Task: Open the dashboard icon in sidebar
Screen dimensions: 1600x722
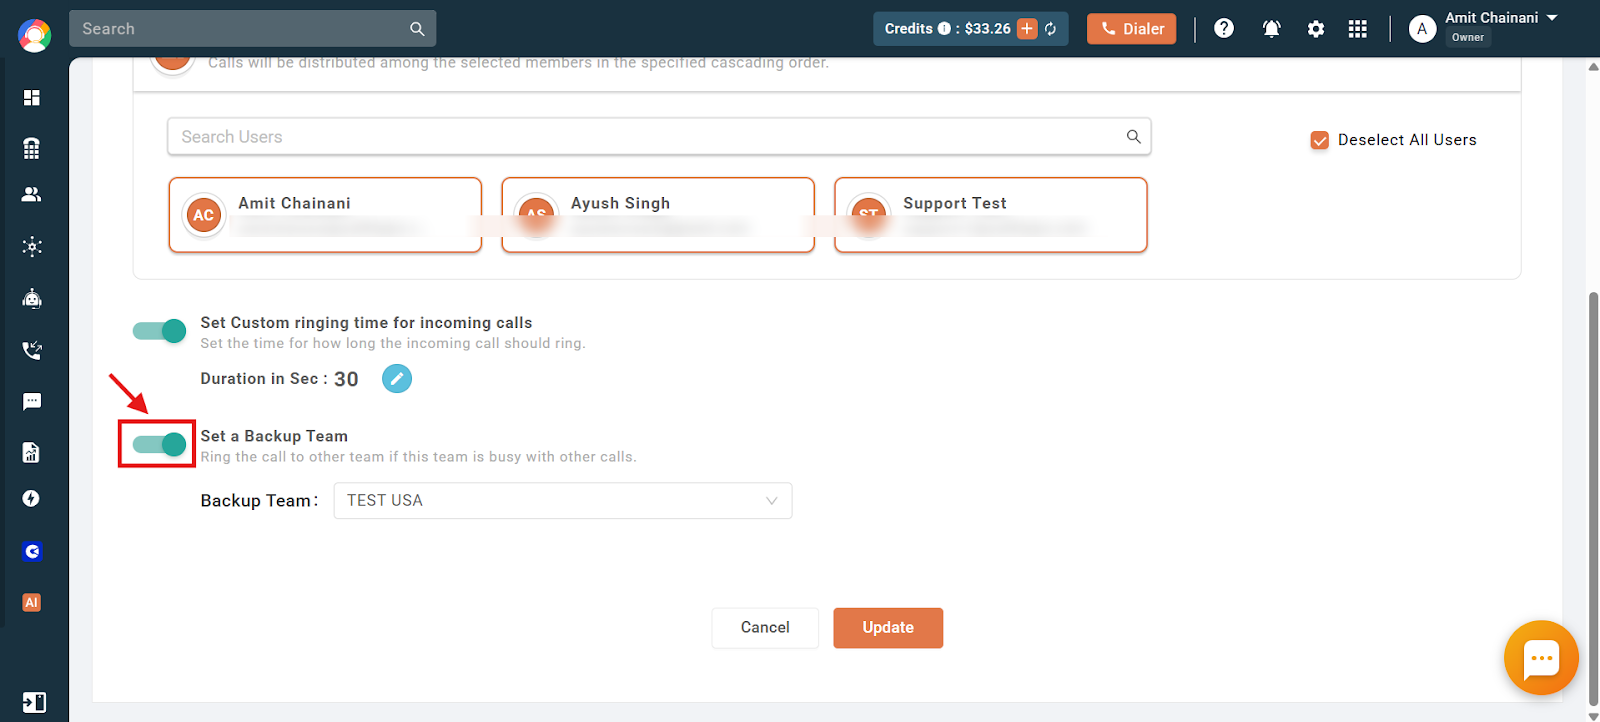Action: [32, 97]
